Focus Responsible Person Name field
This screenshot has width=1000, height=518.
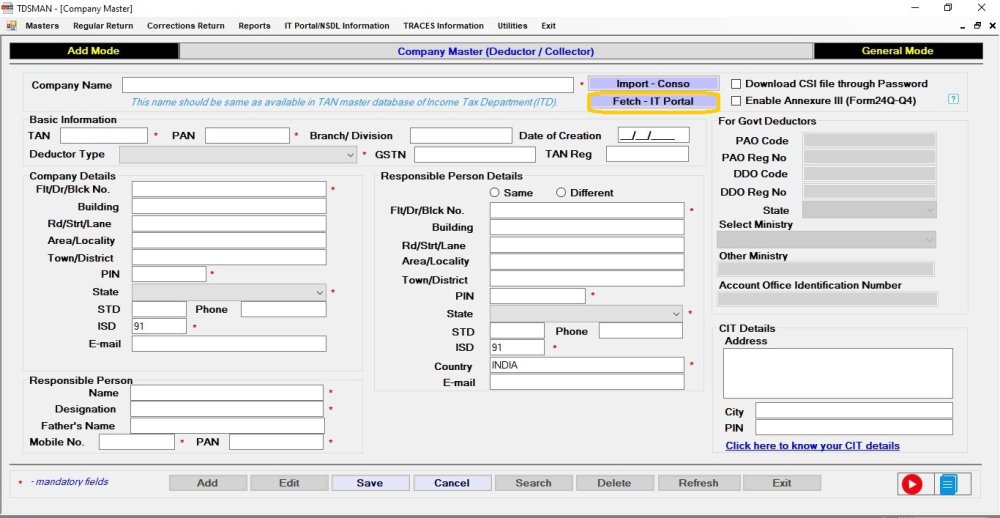(x=227, y=393)
